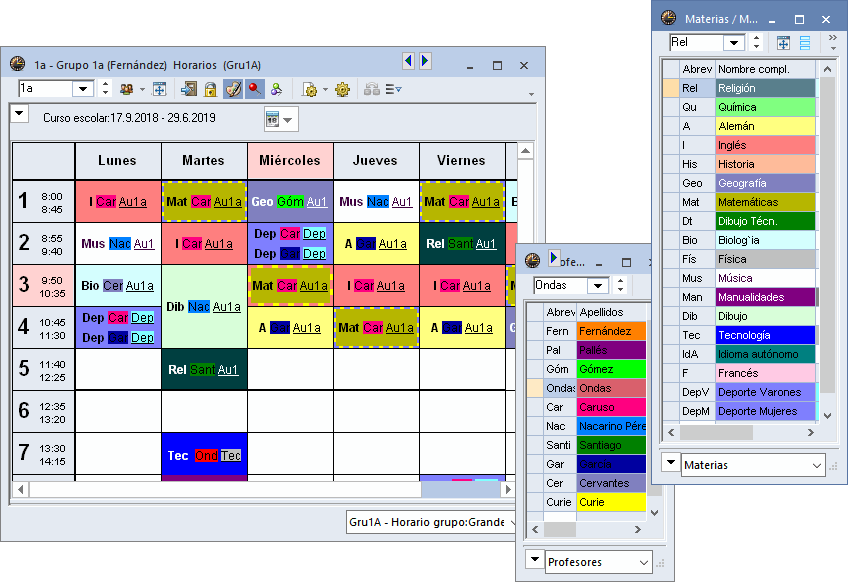Click the blue stacked rows icon in the Materias window
This screenshot has width=848, height=582.
click(x=805, y=43)
